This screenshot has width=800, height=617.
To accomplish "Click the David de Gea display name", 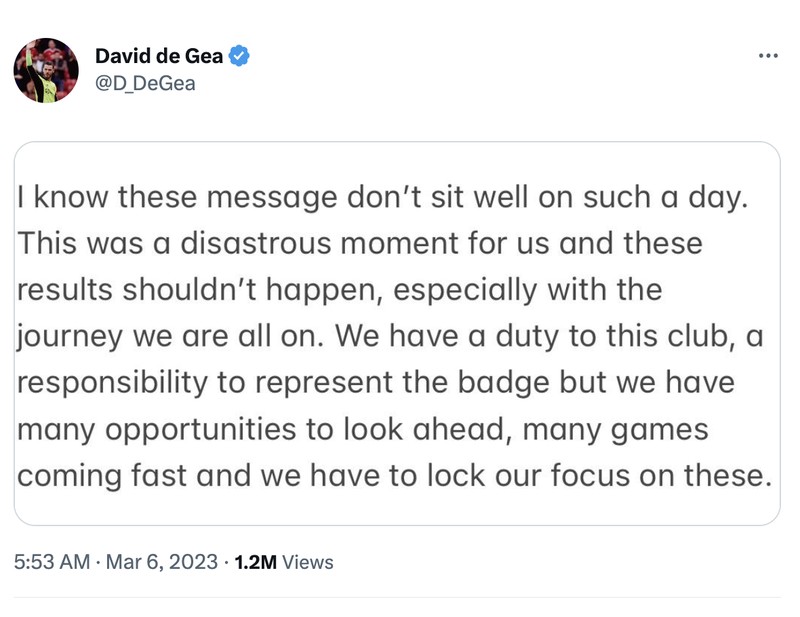I will click(x=158, y=56).
